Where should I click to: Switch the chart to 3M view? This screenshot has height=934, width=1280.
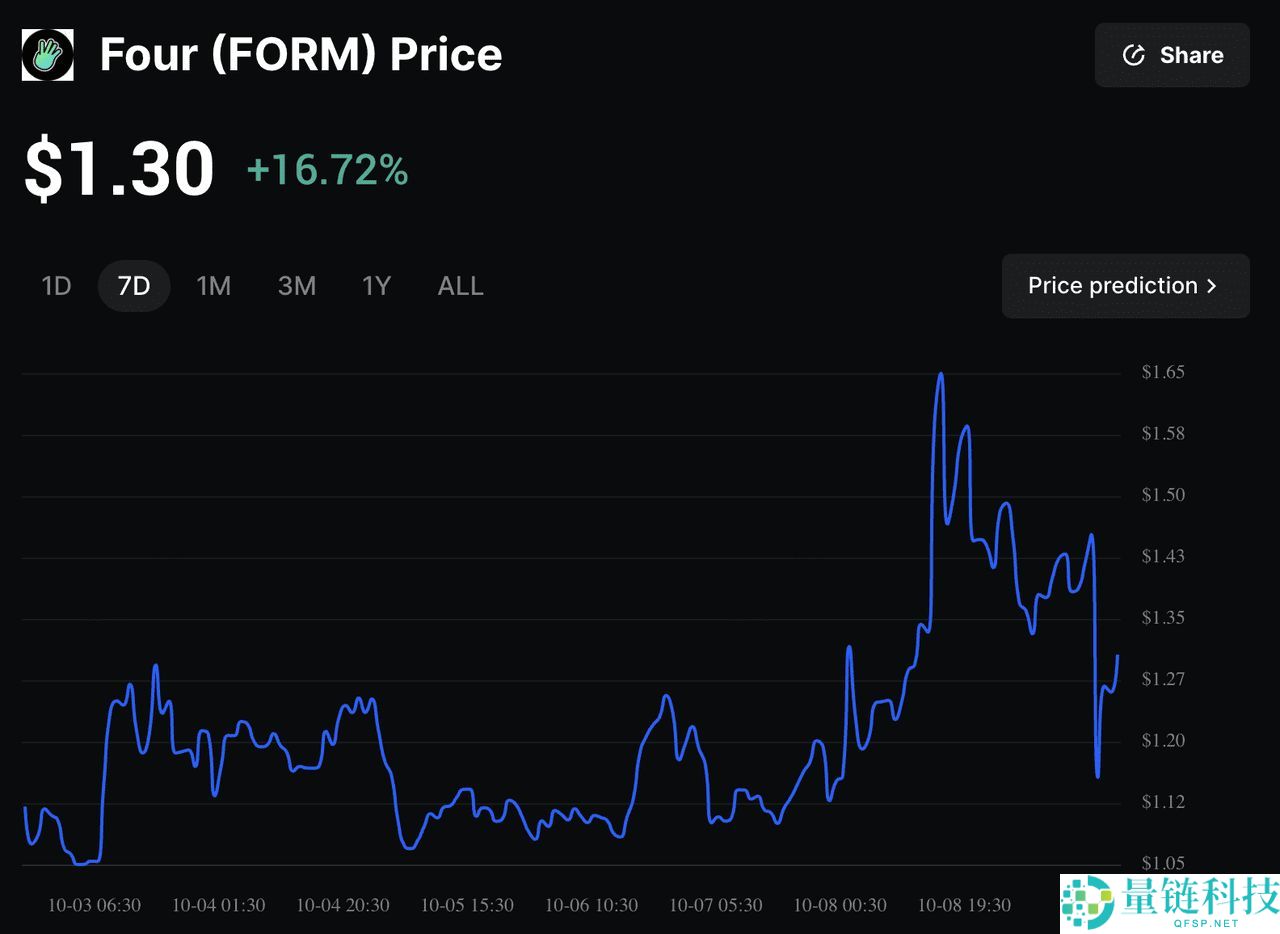coord(296,286)
